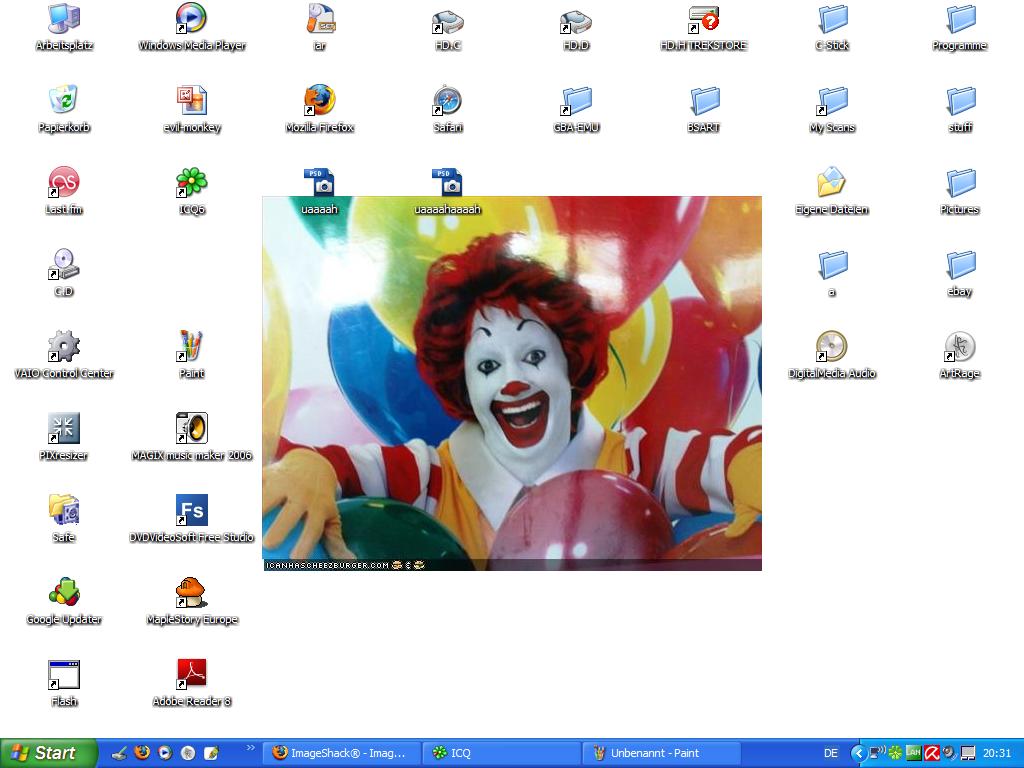This screenshot has height=768, width=1024.
Task: Expand hidden Quick Launch items chevron
Action: point(251,748)
